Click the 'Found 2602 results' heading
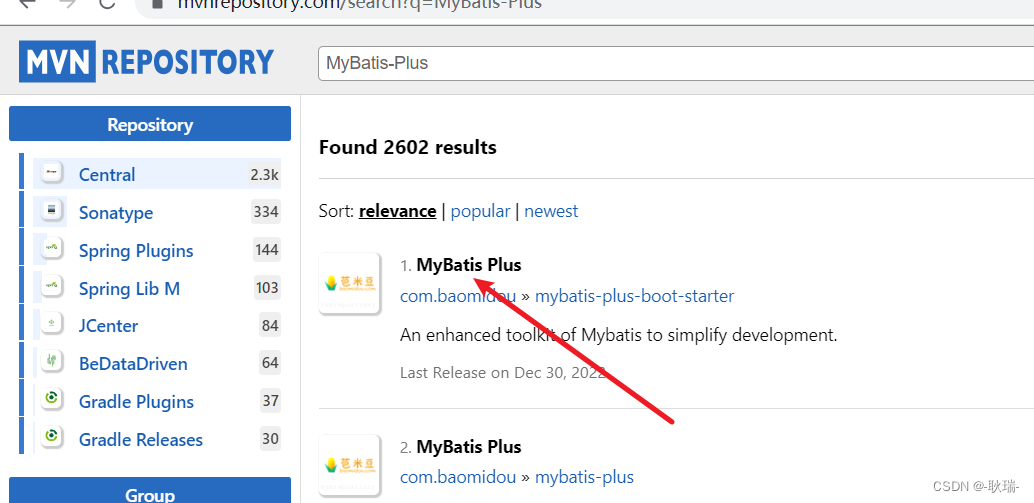 [408, 147]
